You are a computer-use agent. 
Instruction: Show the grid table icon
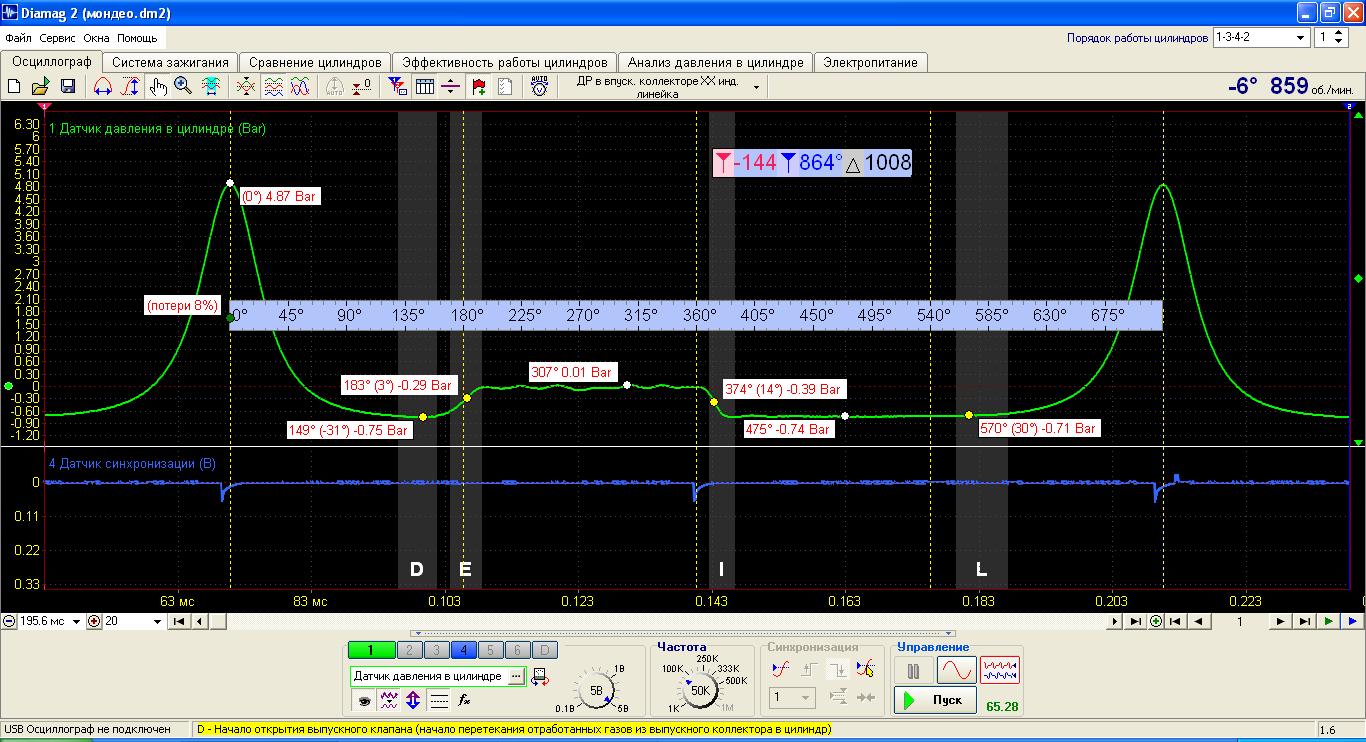(425, 87)
